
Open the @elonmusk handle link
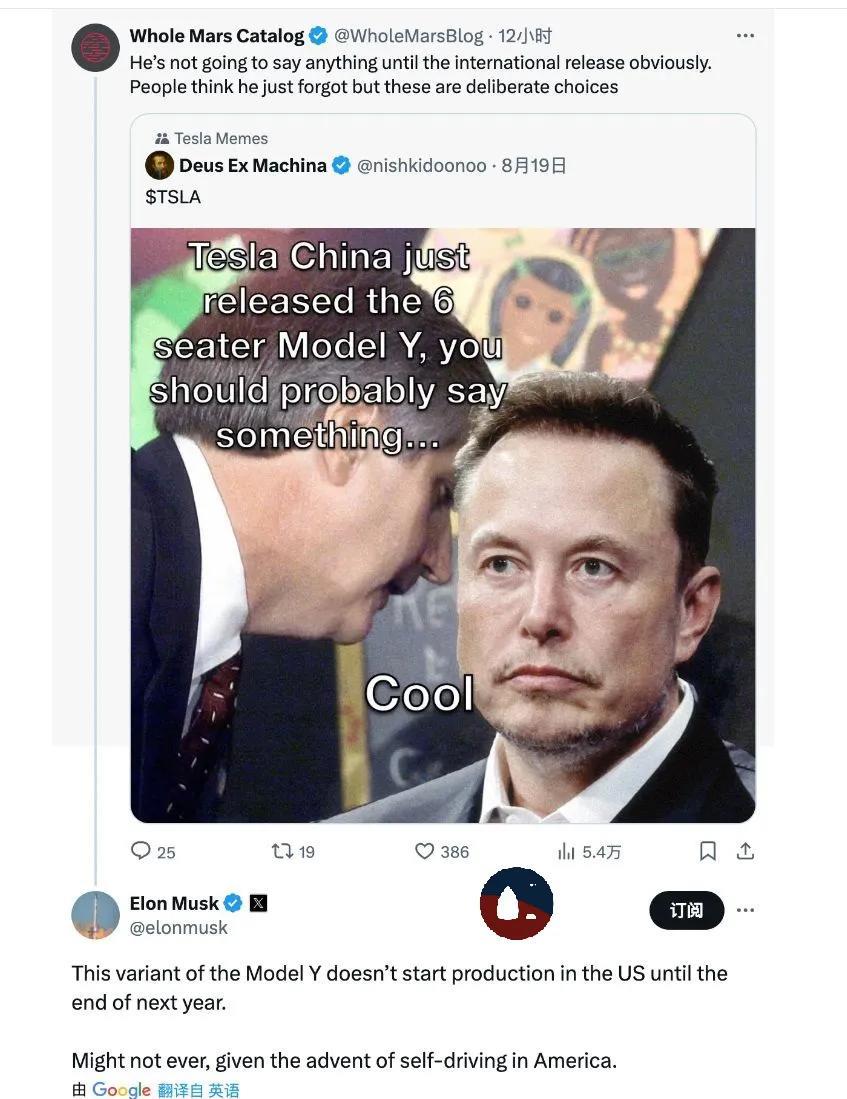tap(179, 928)
